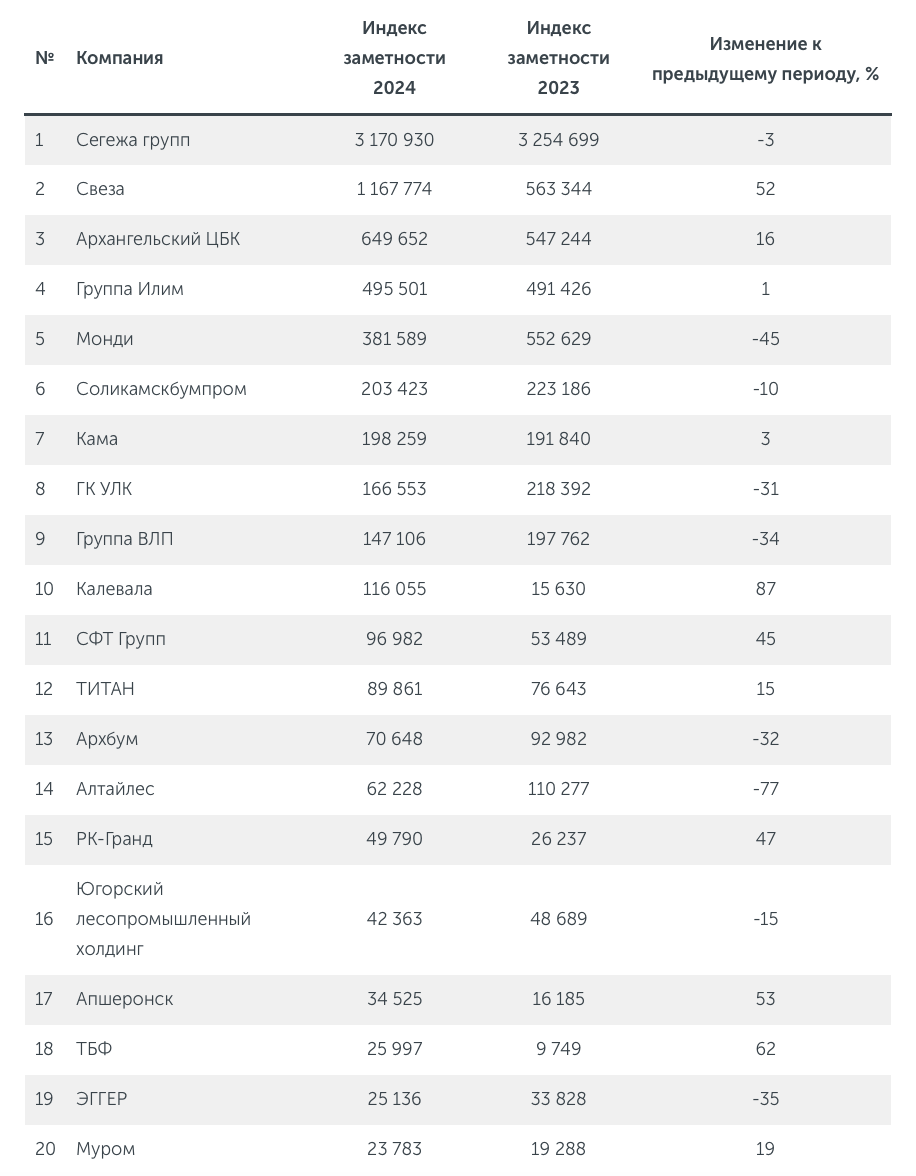This screenshot has width=916, height=1176.
Task: Select the СФТ Групп company cell
Action: (x=121, y=639)
